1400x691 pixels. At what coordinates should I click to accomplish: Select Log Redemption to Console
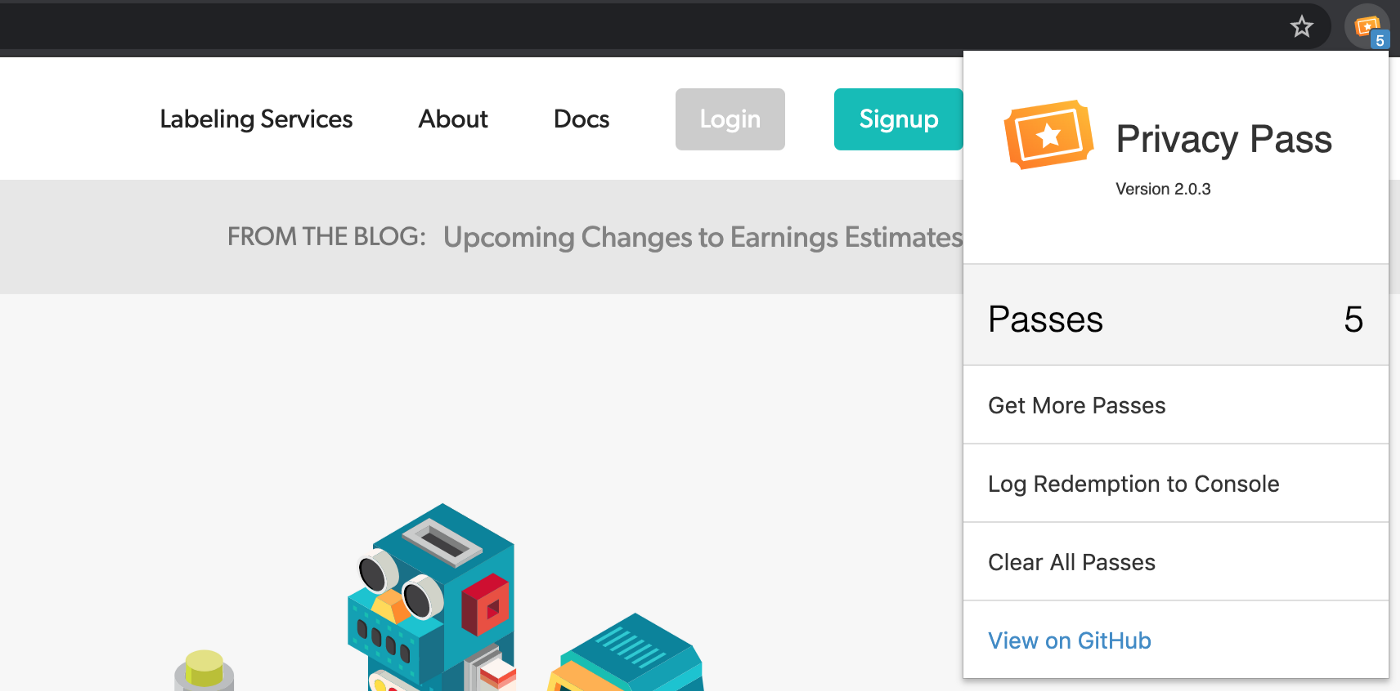[1133, 483]
